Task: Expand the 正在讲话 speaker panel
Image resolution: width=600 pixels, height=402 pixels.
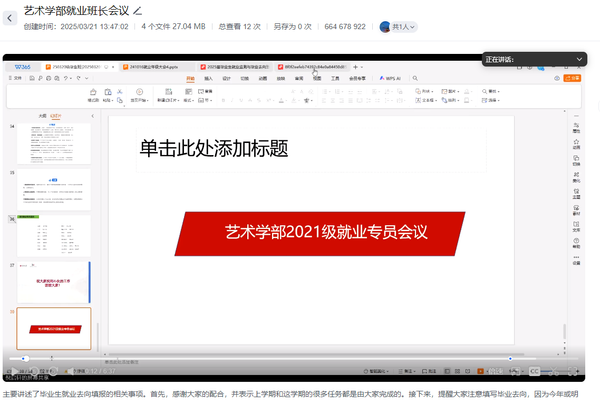Action: pyautogui.click(x=579, y=60)
